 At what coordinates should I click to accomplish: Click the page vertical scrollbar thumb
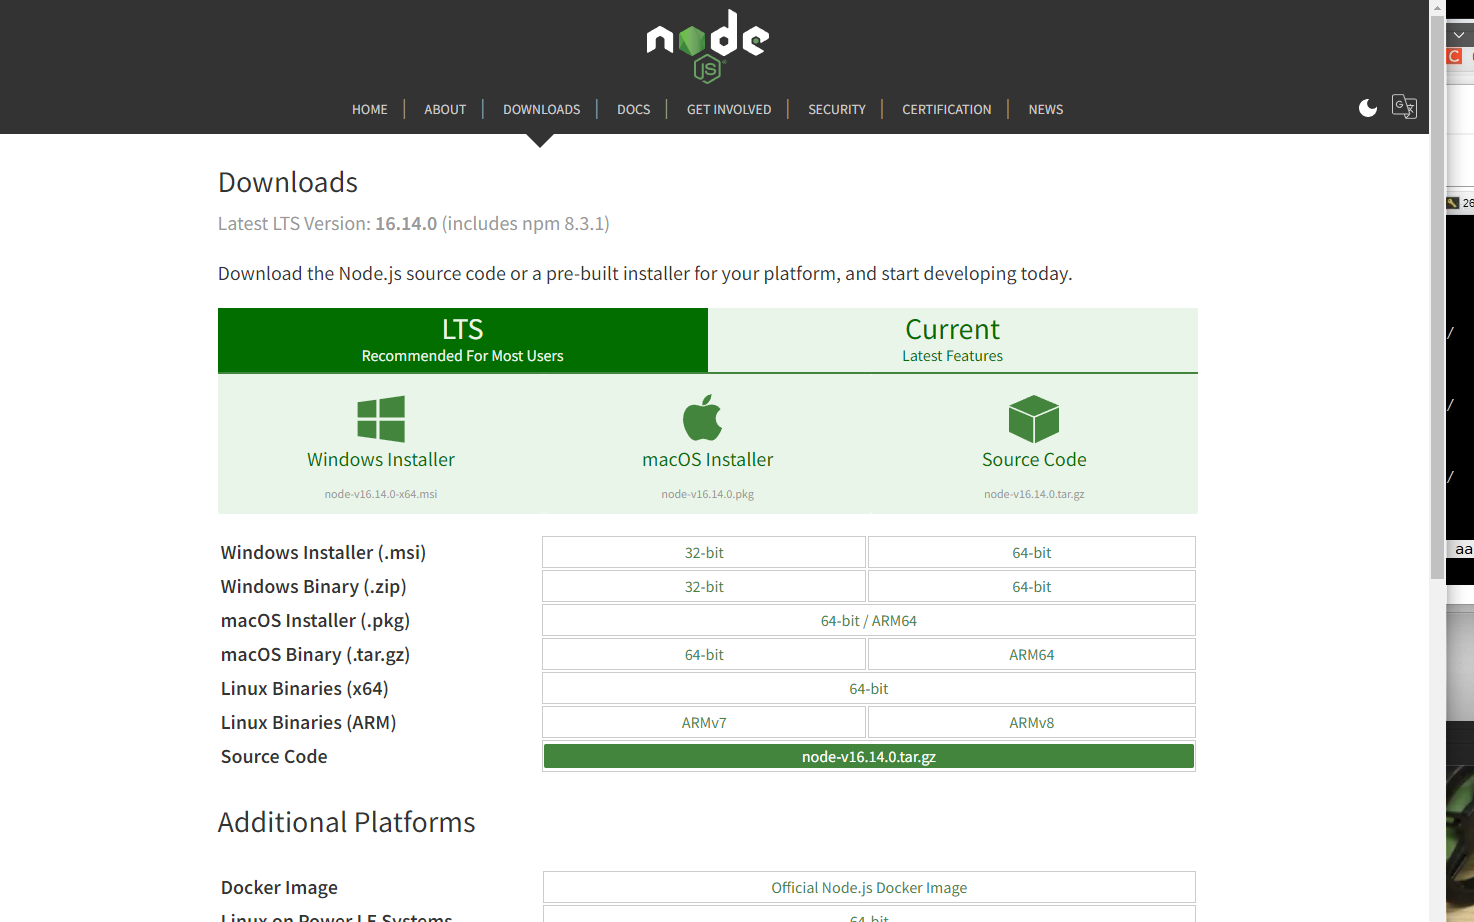(x=1438, y=299)
